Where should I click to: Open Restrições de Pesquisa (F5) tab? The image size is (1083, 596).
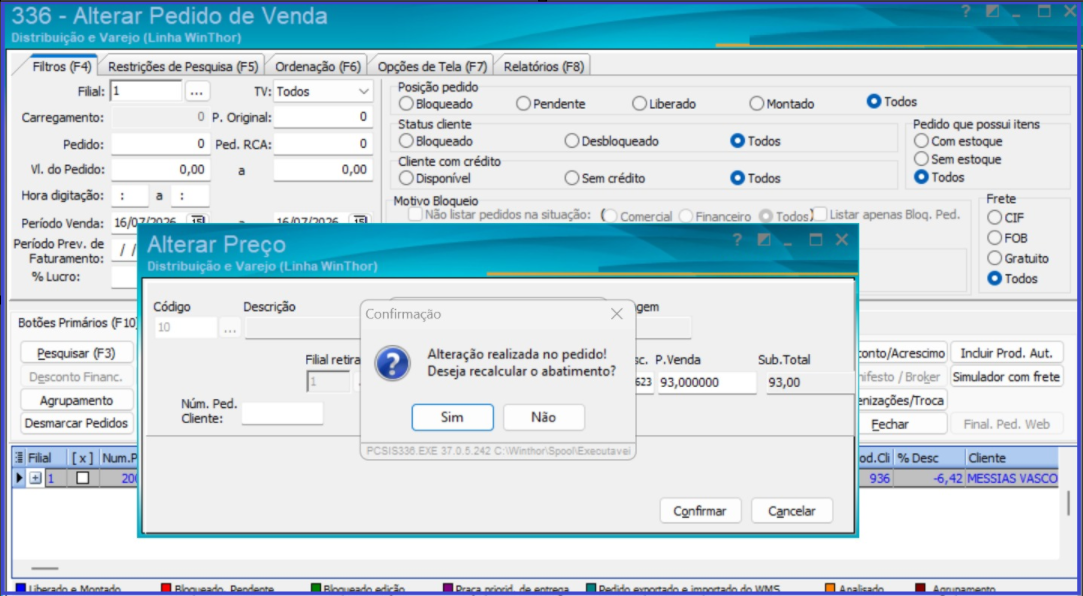point(183,67)
